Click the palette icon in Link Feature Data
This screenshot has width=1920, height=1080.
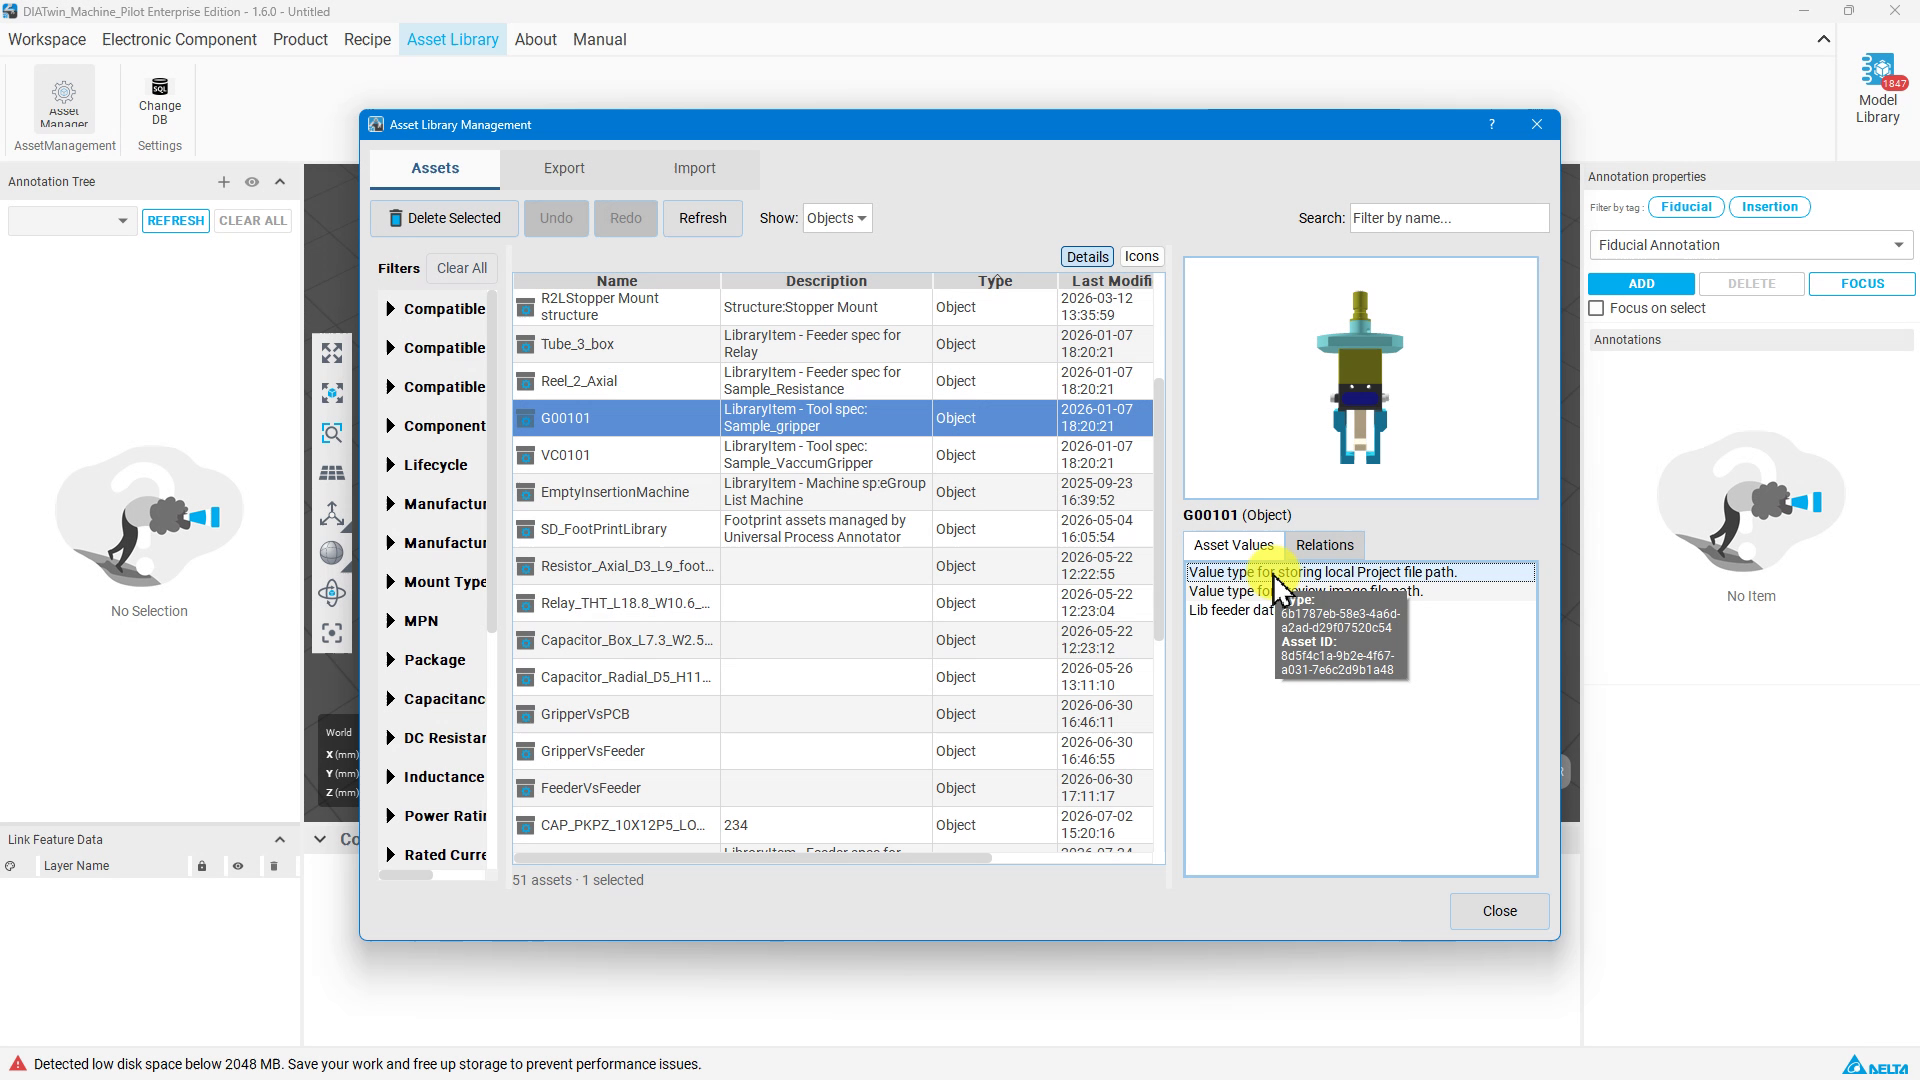click(10, 866)
